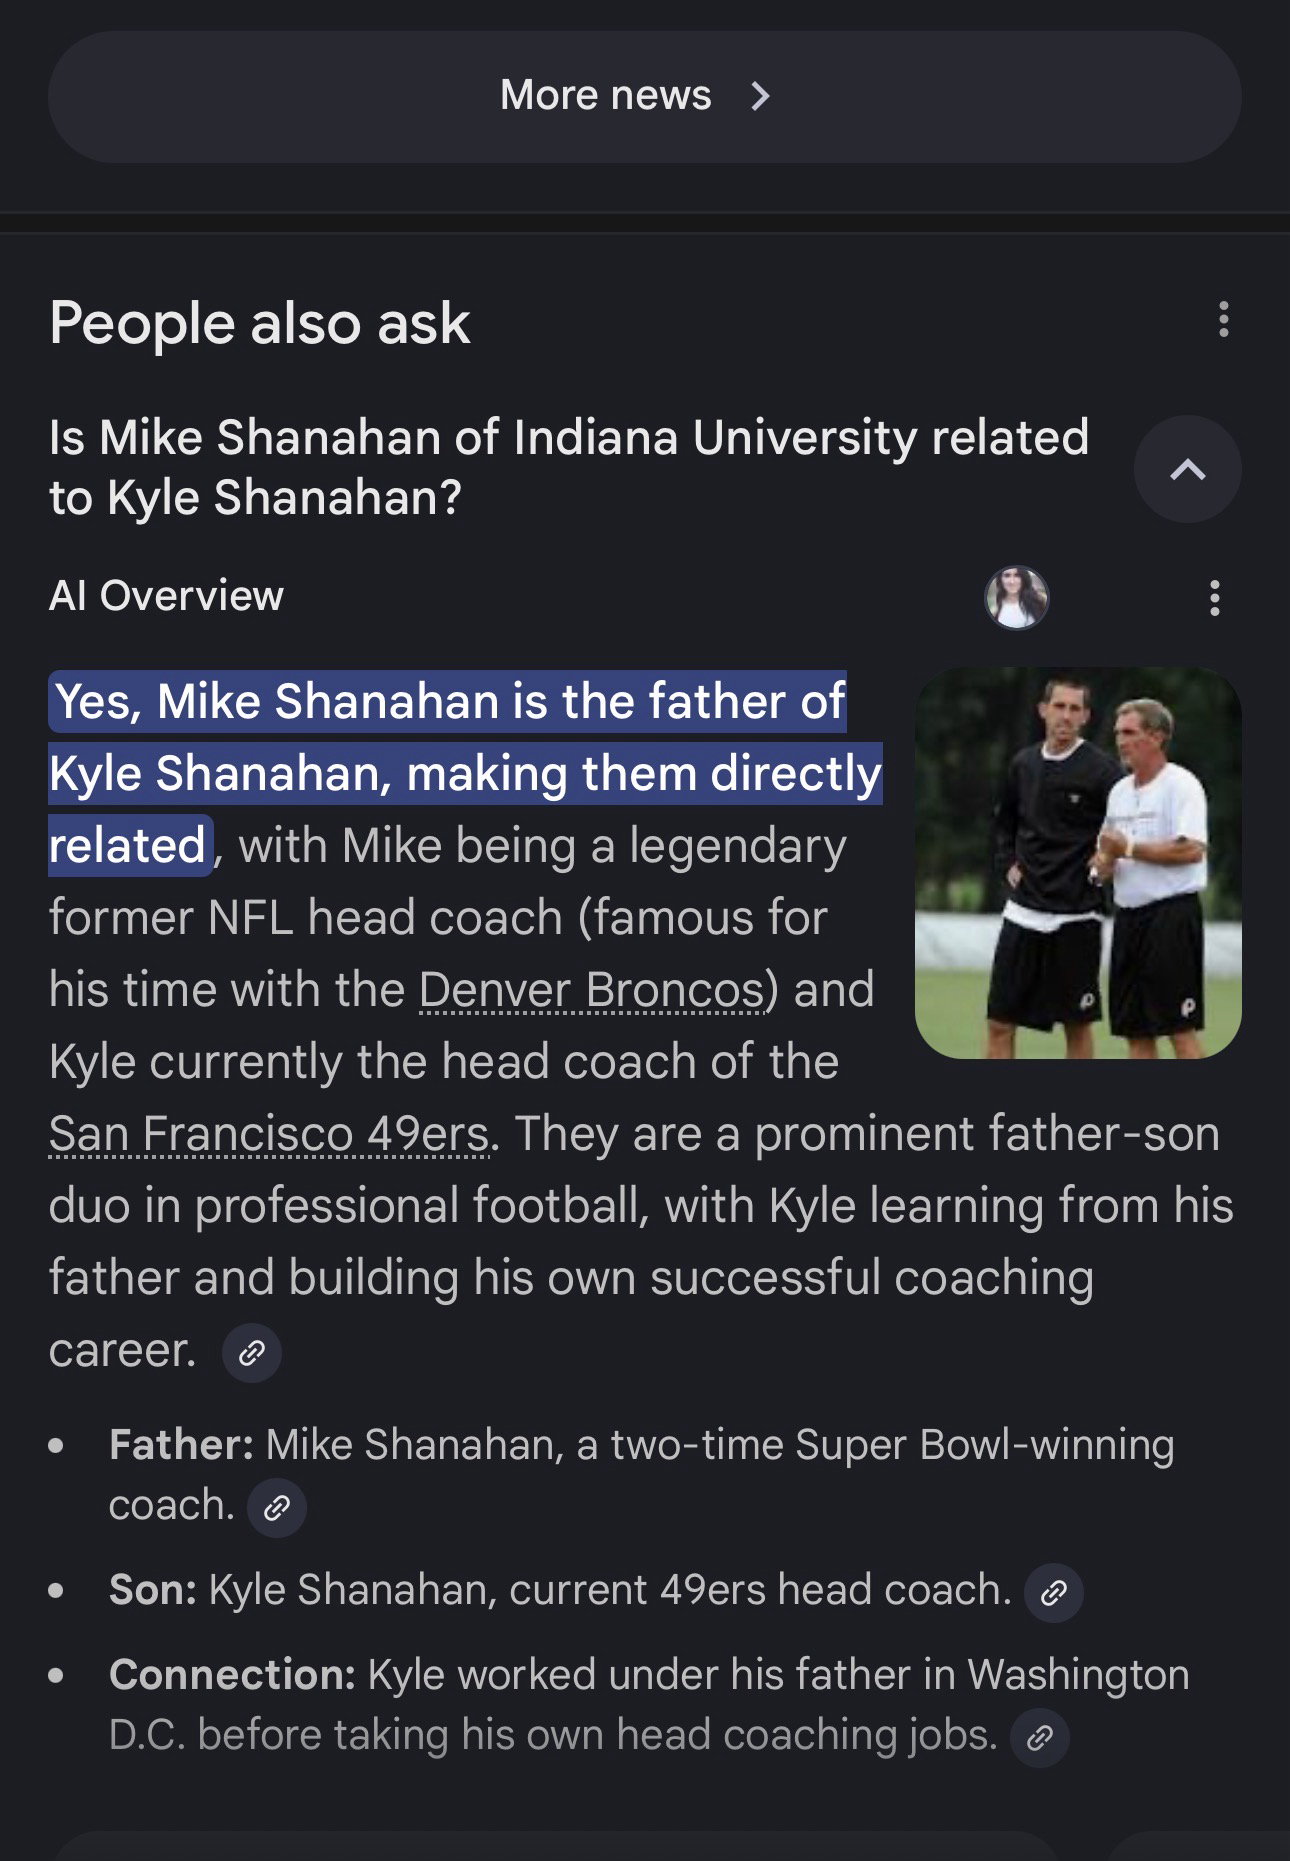This screenshot has height=1861, width=1290.
Task: Open source link icon beside Father bullet
Action: [x=277, y=1507]
